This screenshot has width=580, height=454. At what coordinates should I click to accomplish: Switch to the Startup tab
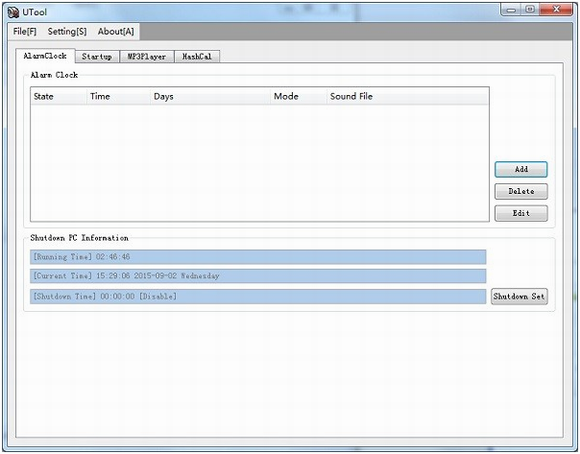coord(97,57)
